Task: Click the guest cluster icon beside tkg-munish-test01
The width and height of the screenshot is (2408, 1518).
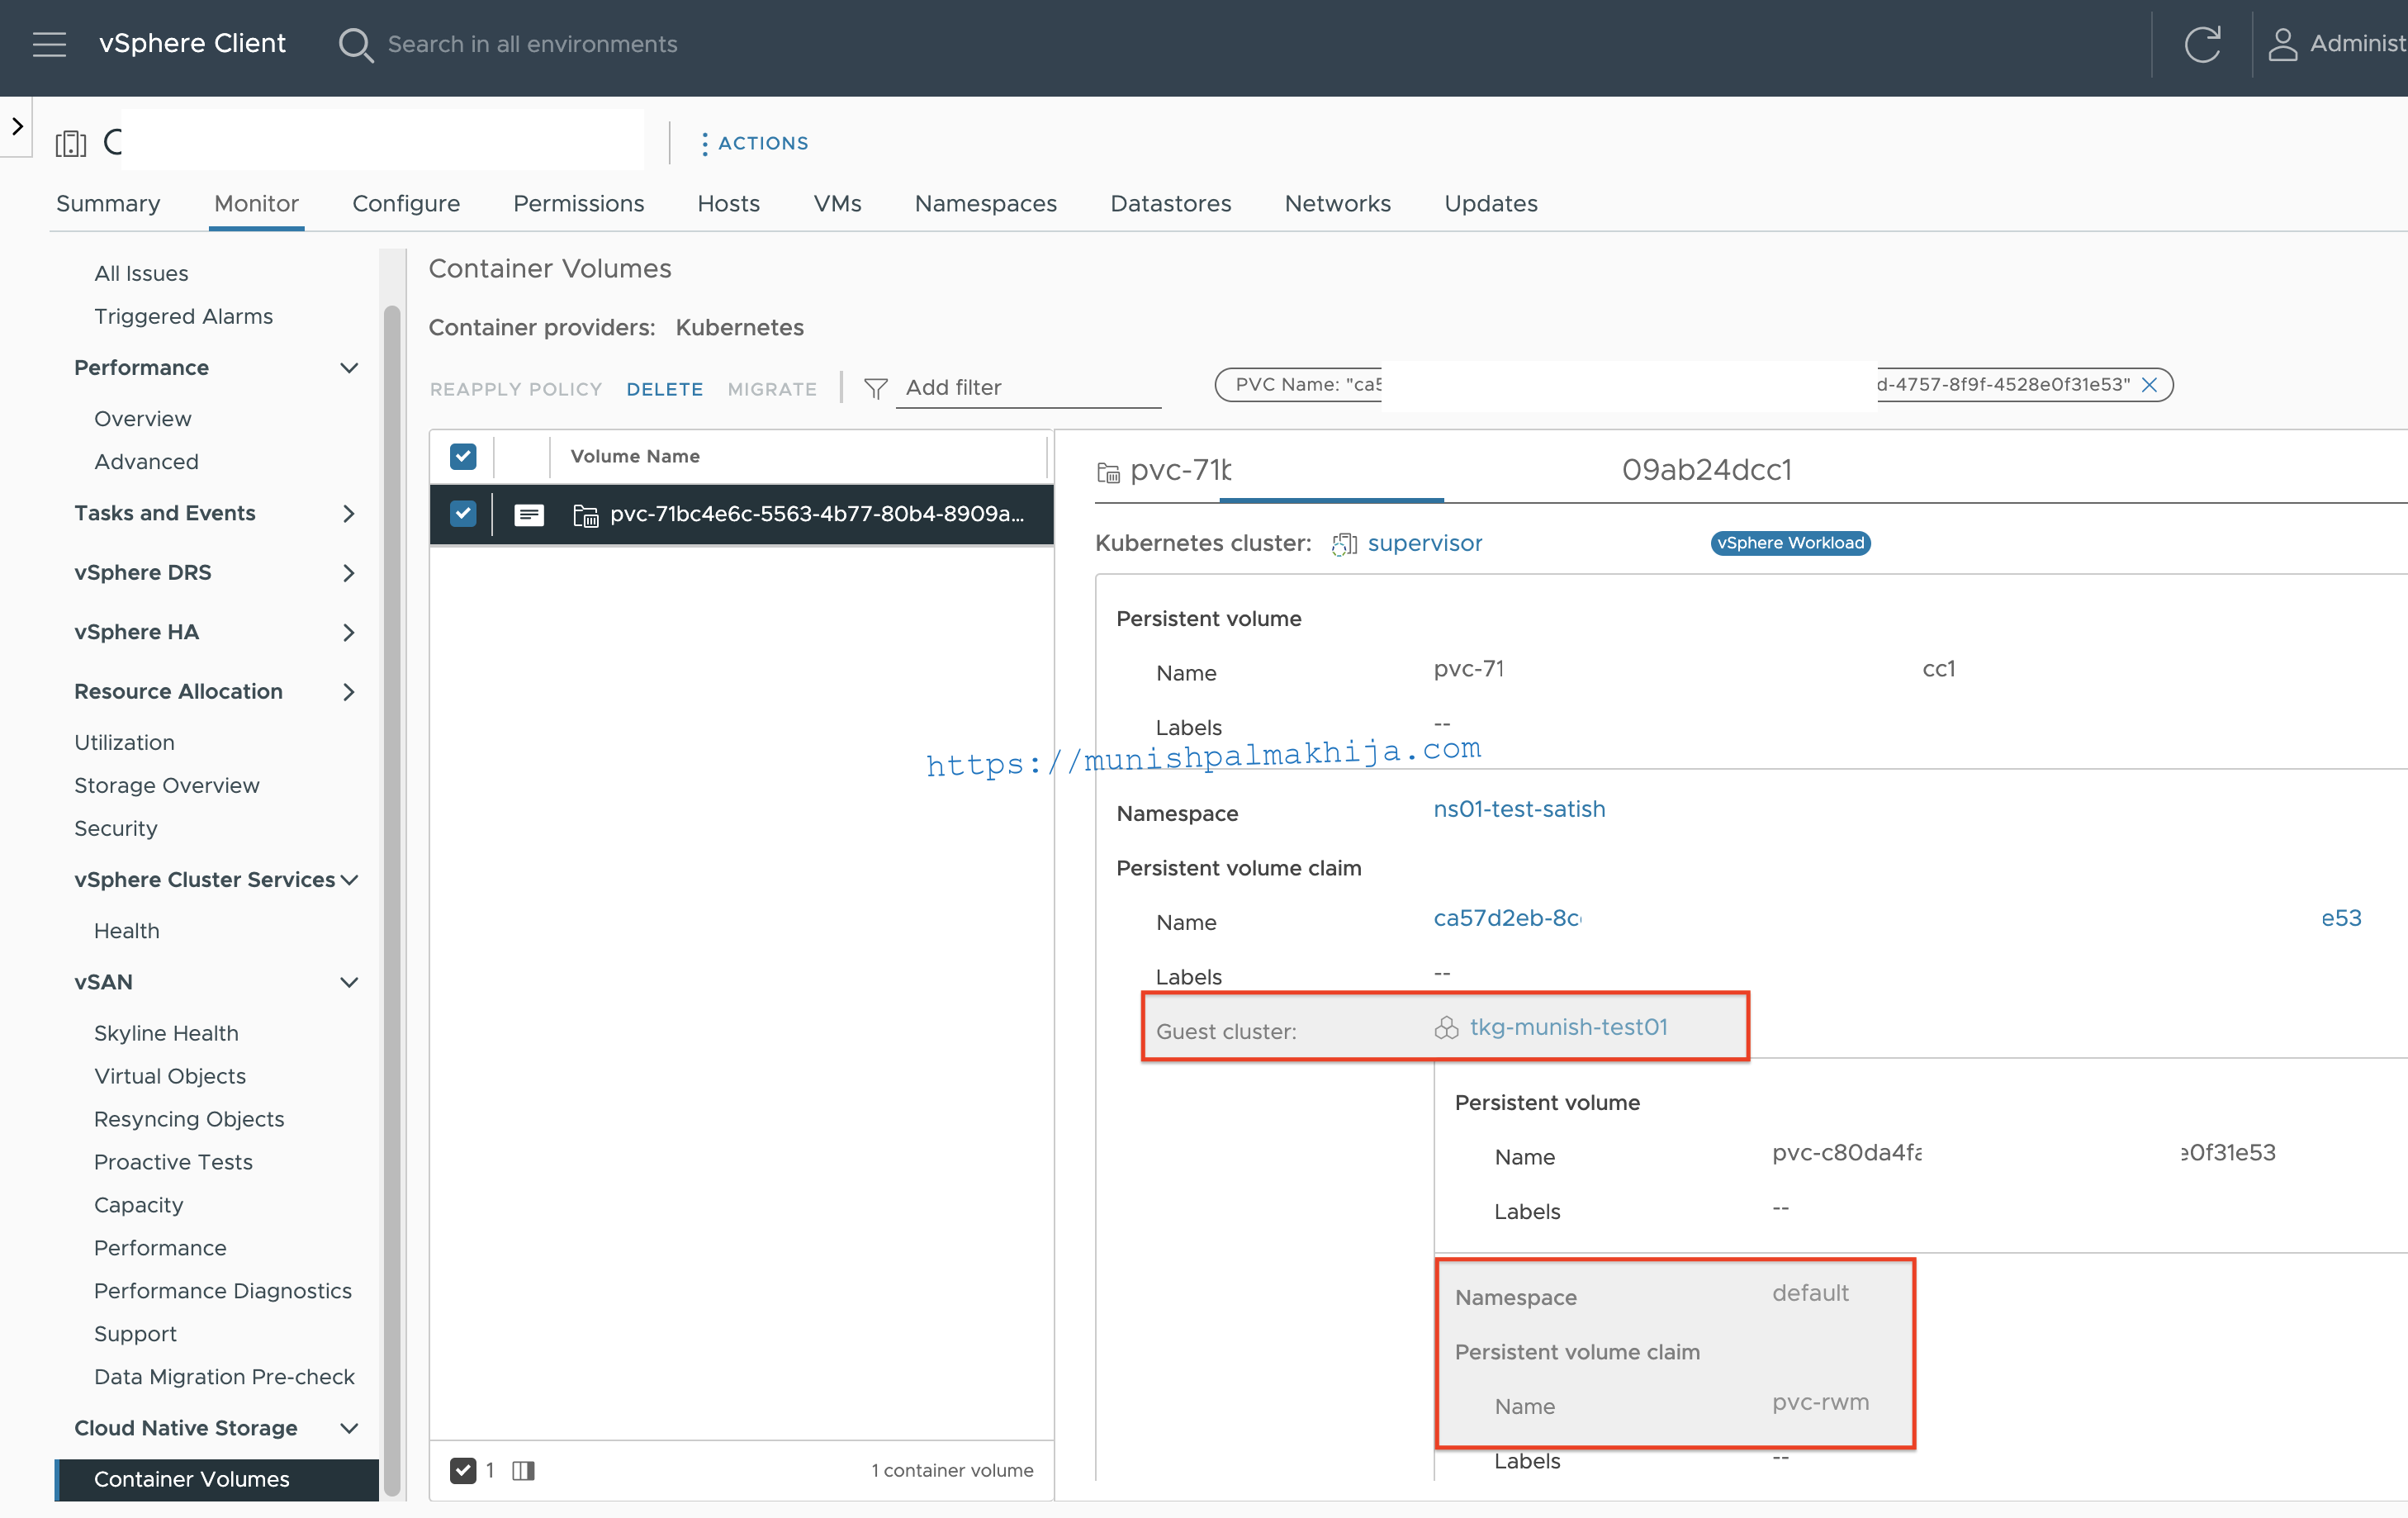Action: [x=1446, y=1028]
